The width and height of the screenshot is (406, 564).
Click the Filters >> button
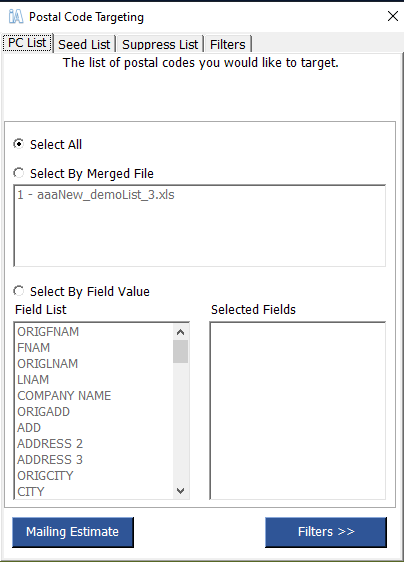click(326, 532)
